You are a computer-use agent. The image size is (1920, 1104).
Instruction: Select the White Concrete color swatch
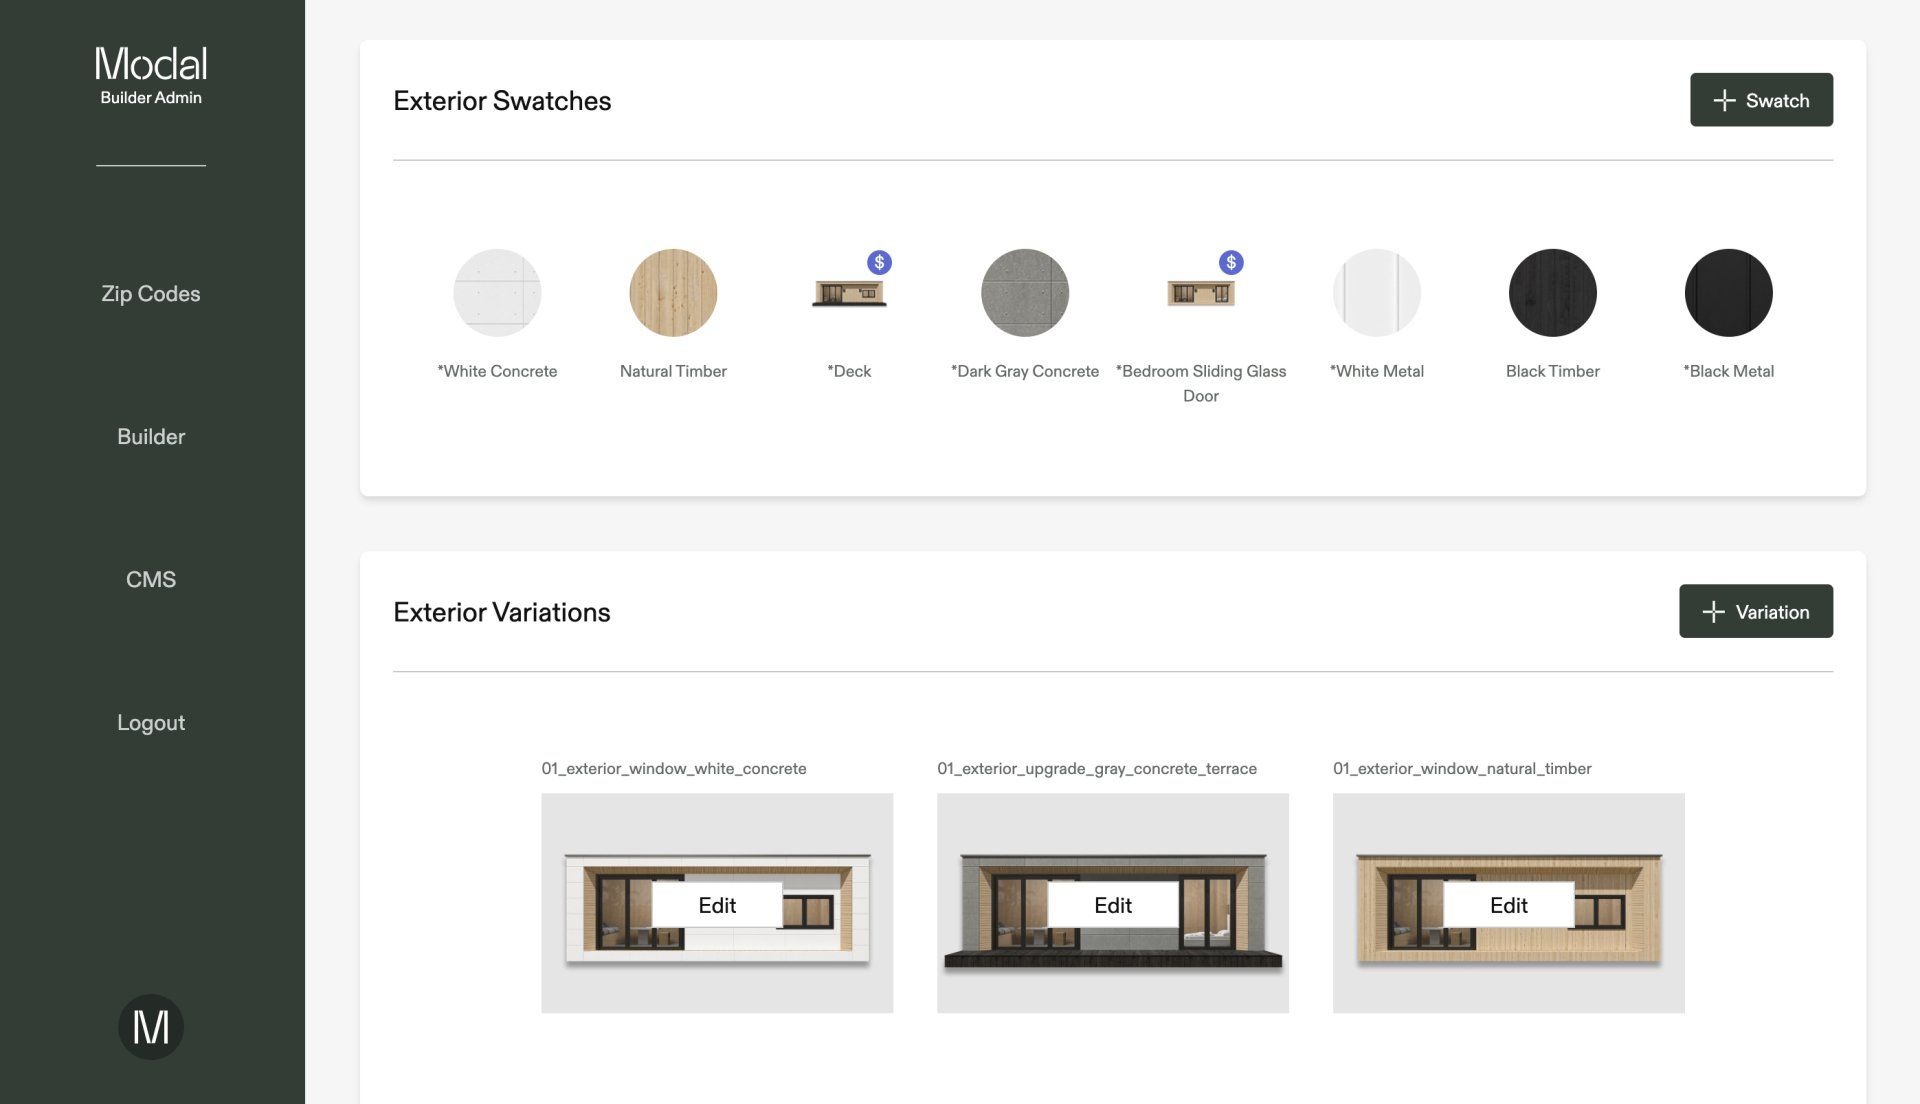point(497,293)
